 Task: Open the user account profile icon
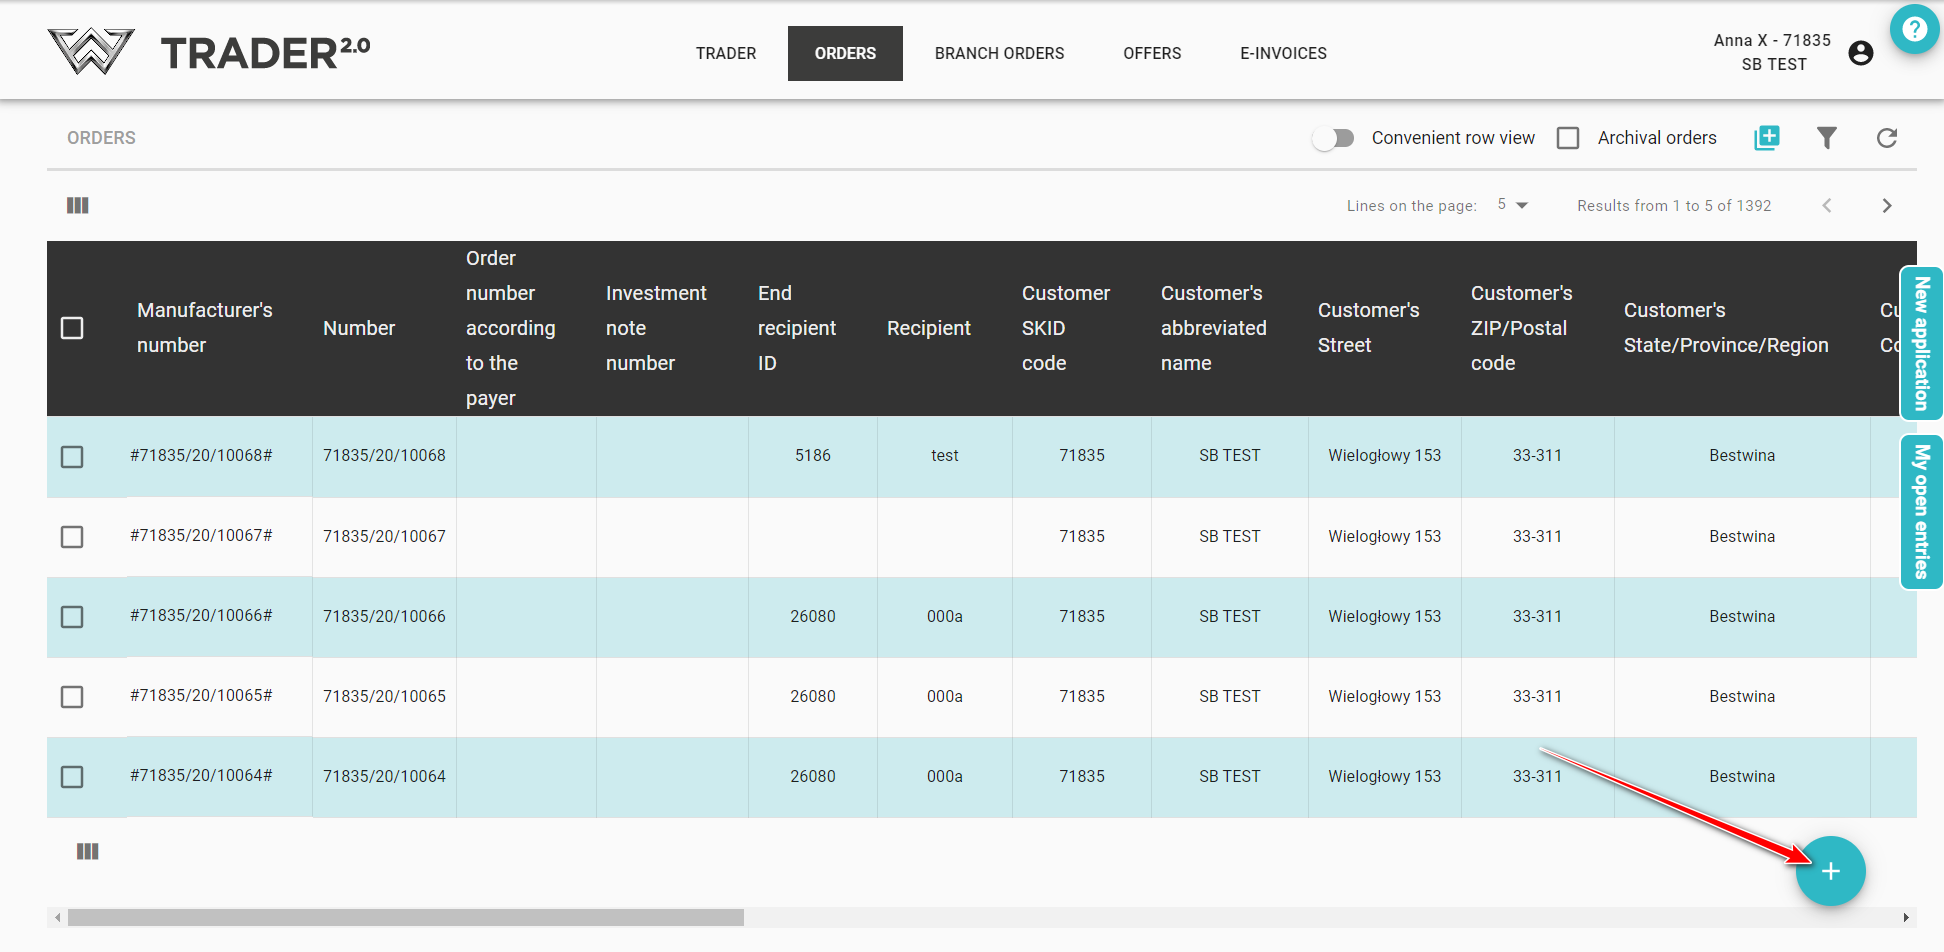(x=1860, y=53)
